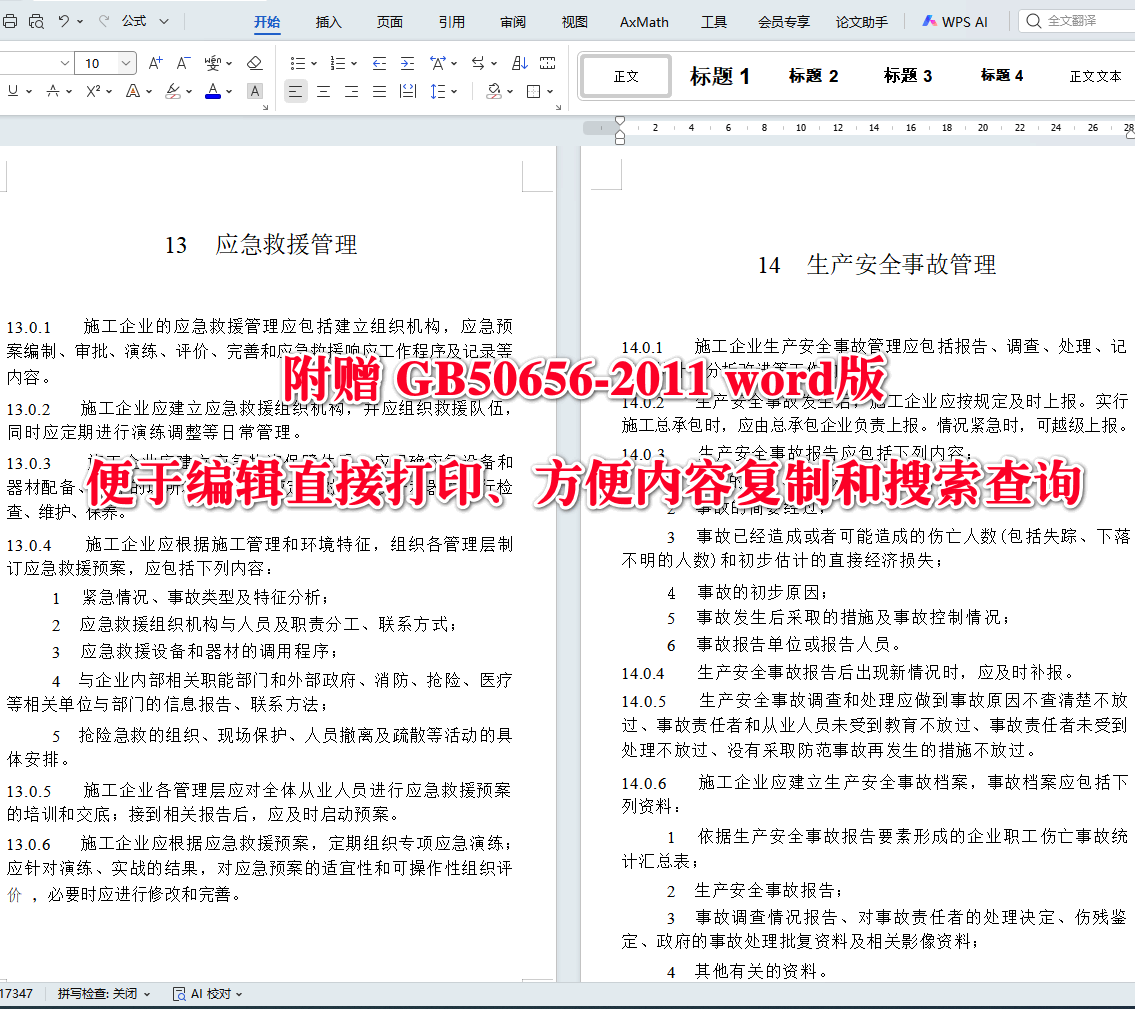This screenshot has width=1135, height=1009.
Task: Apply the 标题 2 style
Action: tap(814, 76)
